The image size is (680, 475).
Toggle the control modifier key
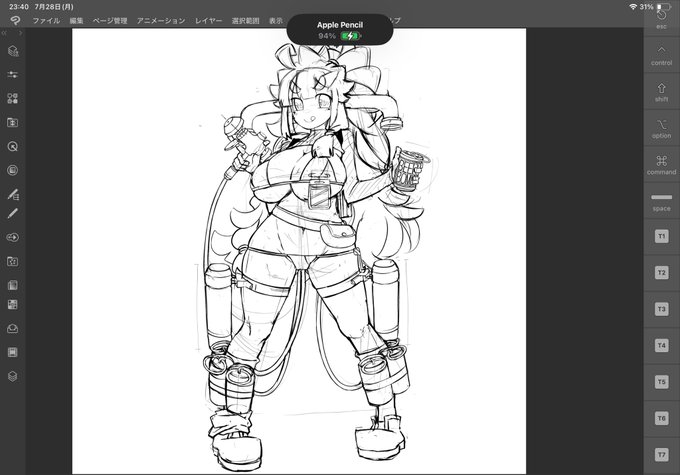661,56
